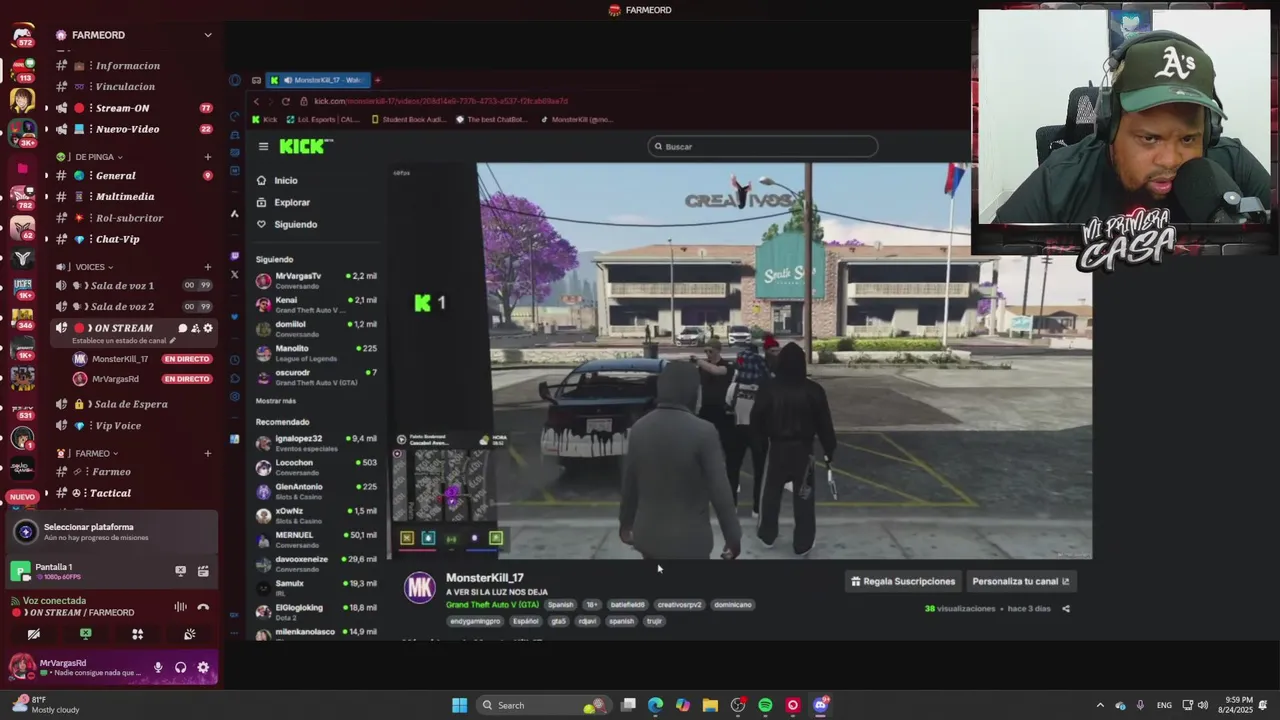Viewport: 1280px width, 720px height.
Task: Open a new browser tab with plus
Action: [377, 80]
